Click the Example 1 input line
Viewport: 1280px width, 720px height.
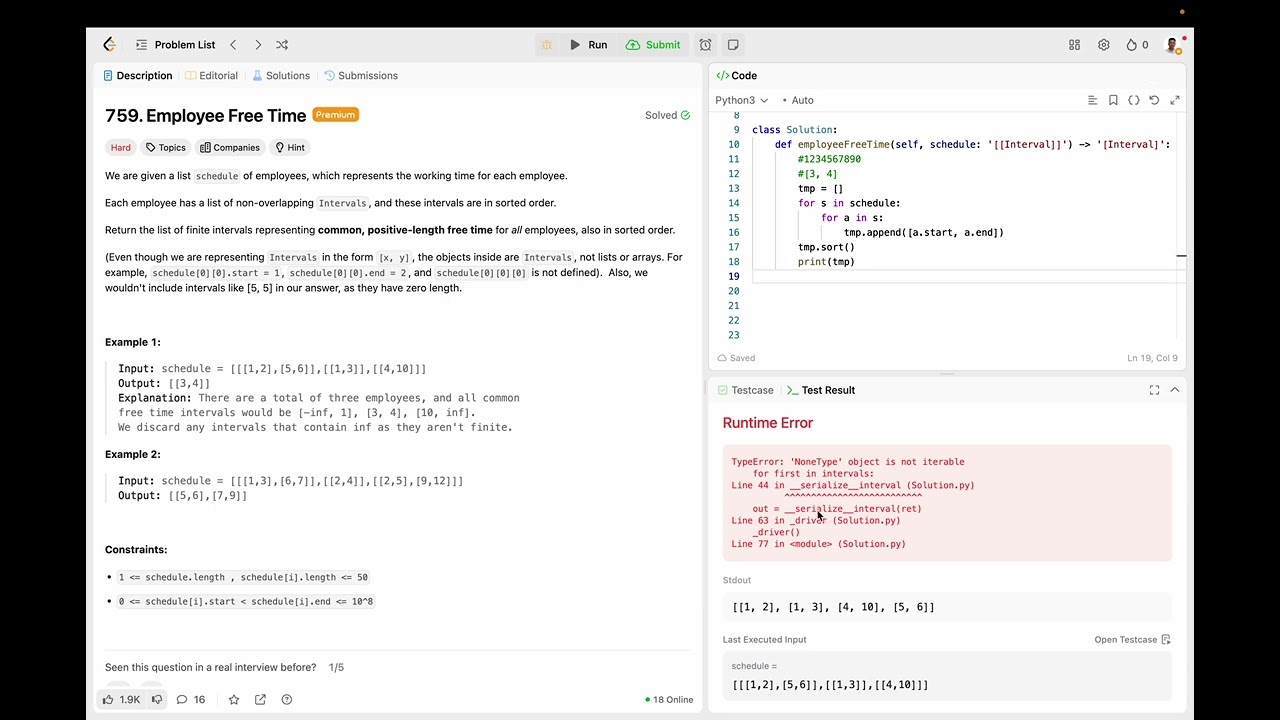(272, 369)
